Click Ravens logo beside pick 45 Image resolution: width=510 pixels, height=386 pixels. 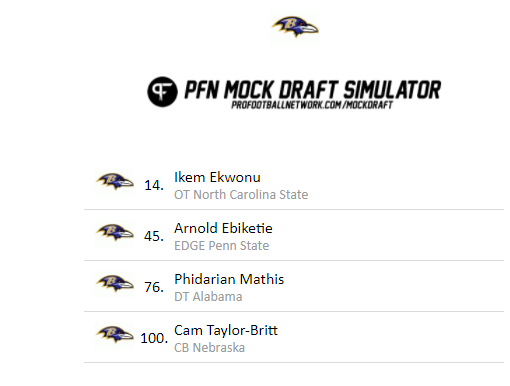[x=114, y=233]
